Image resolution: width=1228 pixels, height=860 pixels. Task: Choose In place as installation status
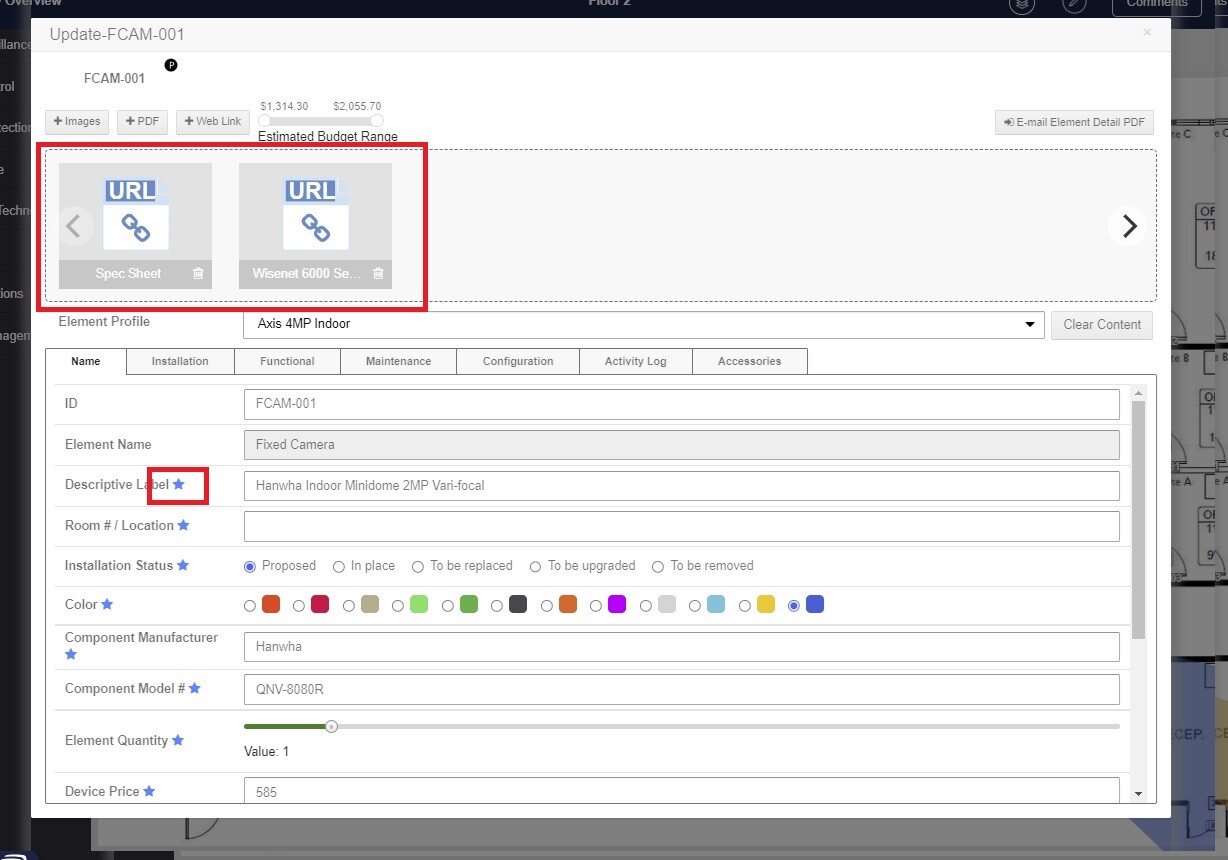pos(339,565)
